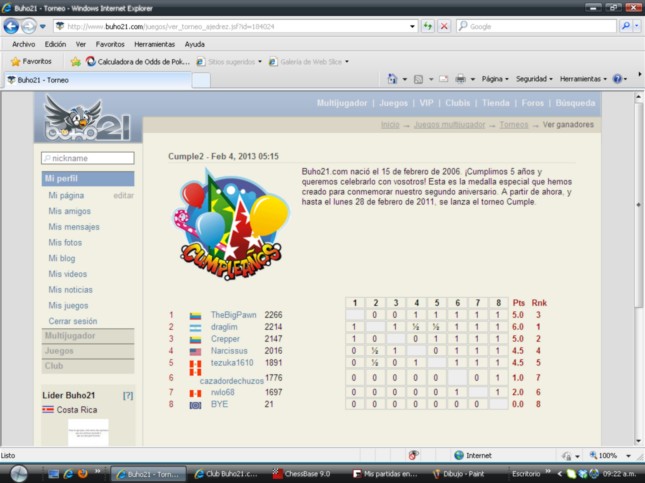Open the Favoritos menu in menu bar

point(110,44)
